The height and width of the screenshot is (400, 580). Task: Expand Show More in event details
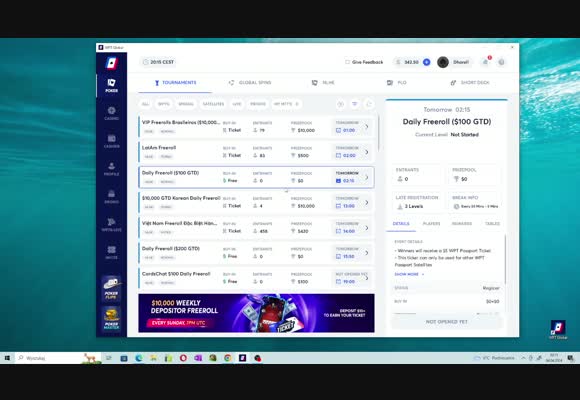point(409,274)
